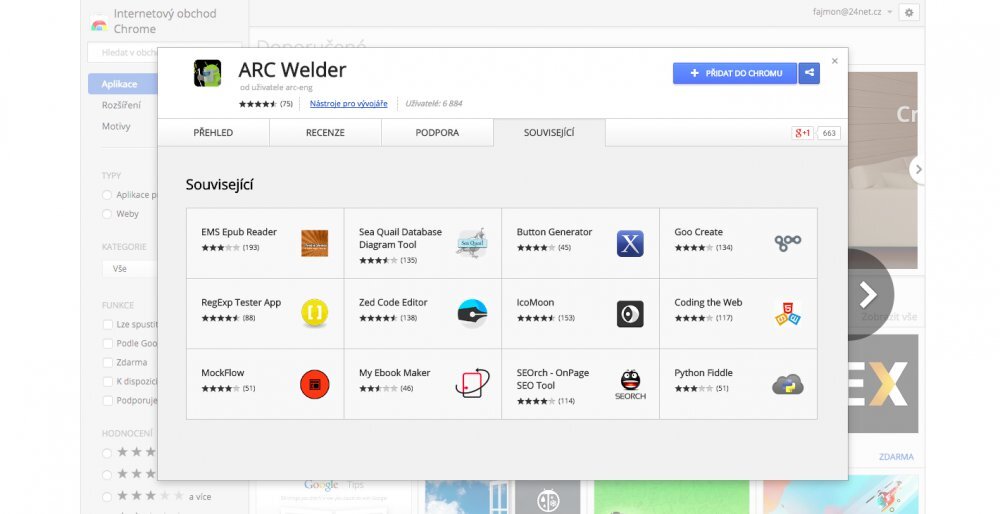Viewport: 1000px width, 514px height.
Task: Click the Přidat do Chromu button
Action: click(x=735, y=73)
